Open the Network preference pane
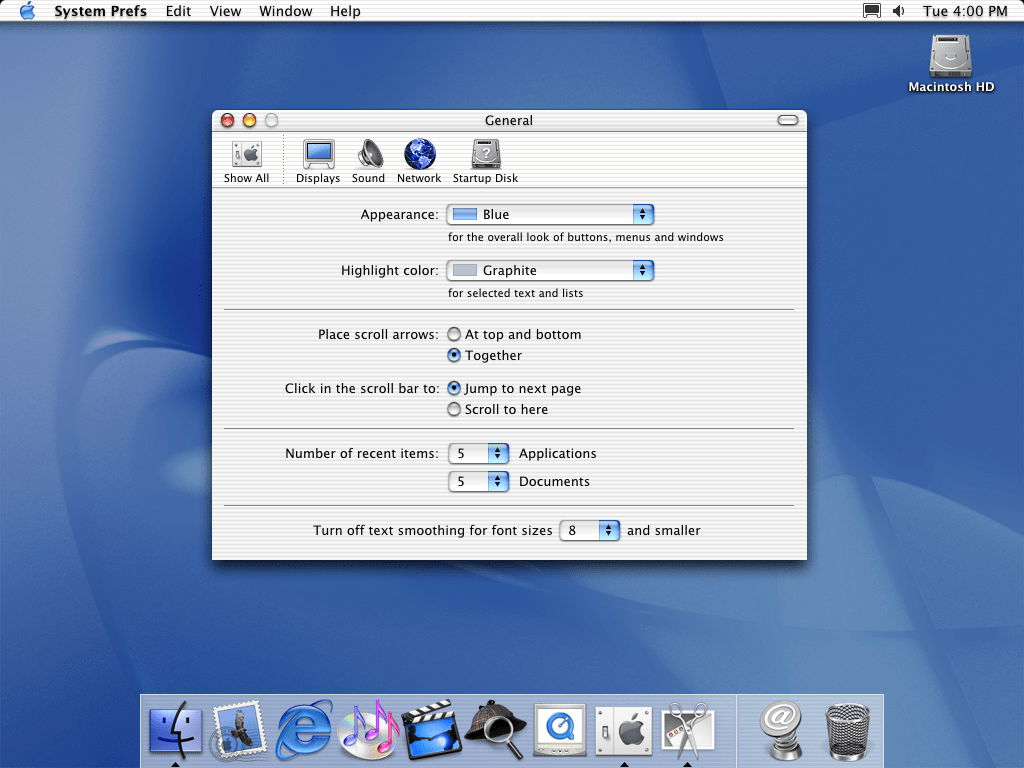This screenshot has width=1024, height=768. pos(419,160)
